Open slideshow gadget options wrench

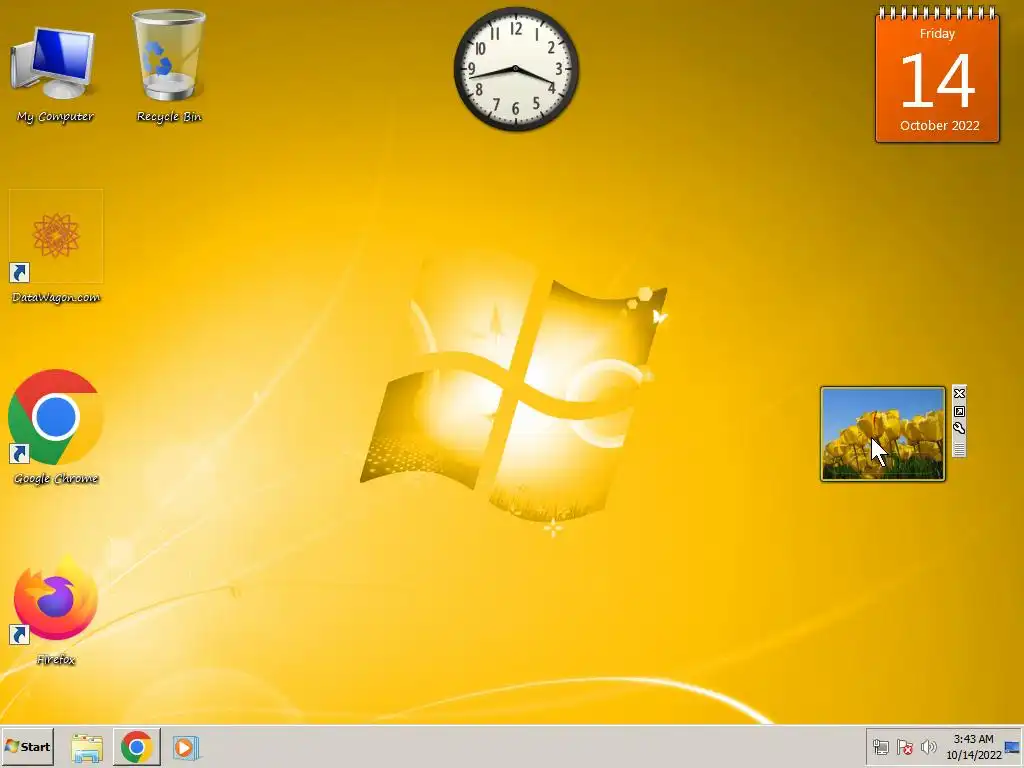coord(959,428)
